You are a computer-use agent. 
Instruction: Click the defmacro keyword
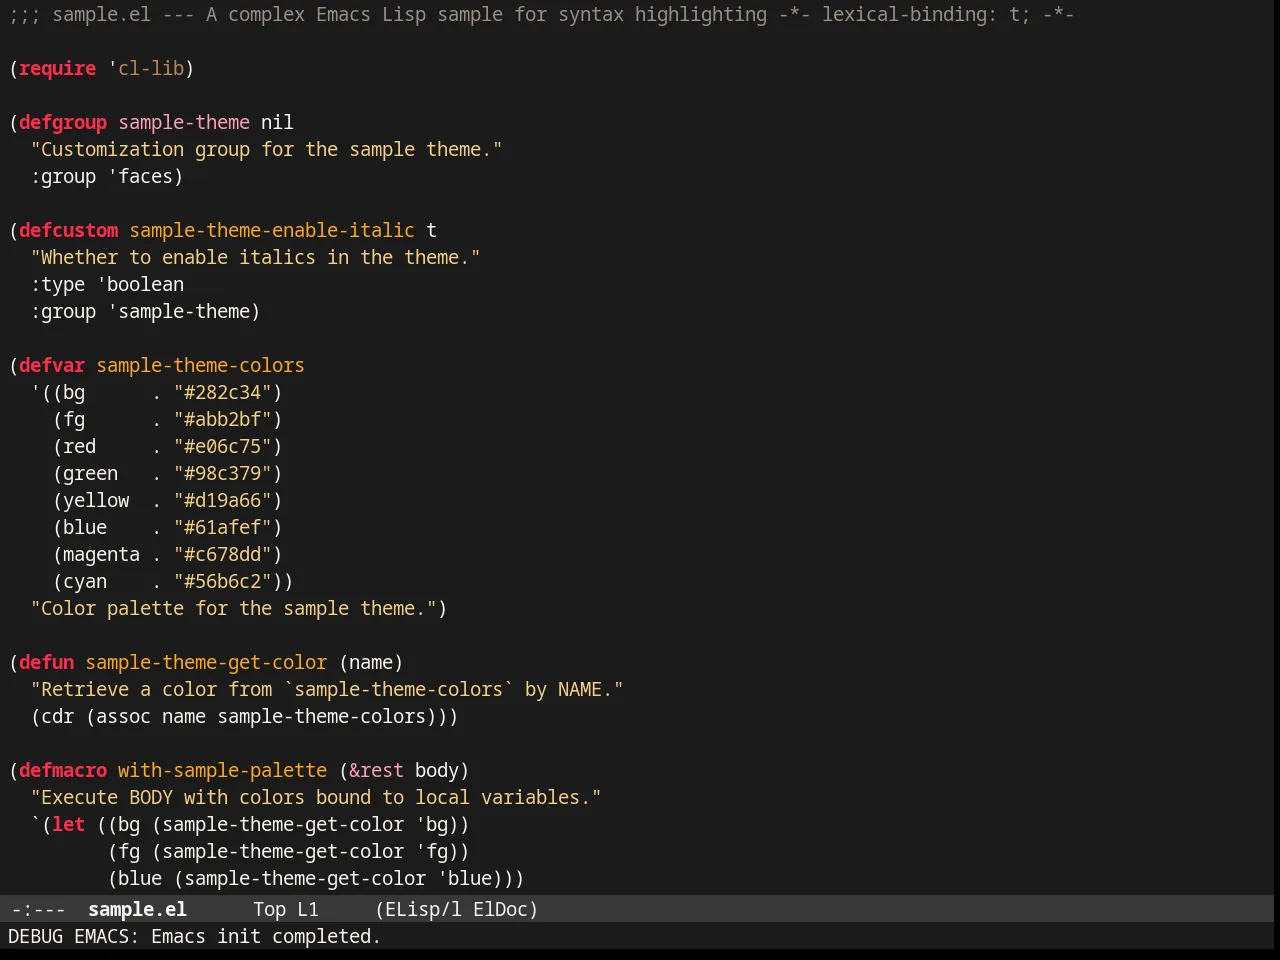coord(63,770)
